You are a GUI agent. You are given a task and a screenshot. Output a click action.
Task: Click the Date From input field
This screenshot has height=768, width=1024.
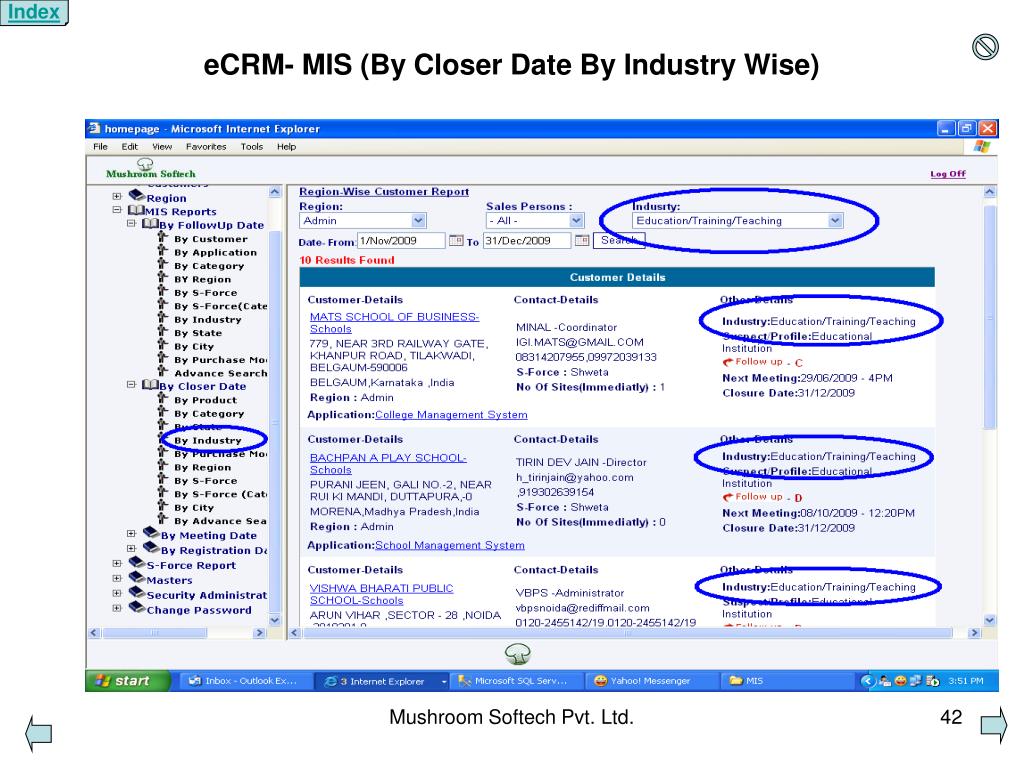[x=401, y=240]
